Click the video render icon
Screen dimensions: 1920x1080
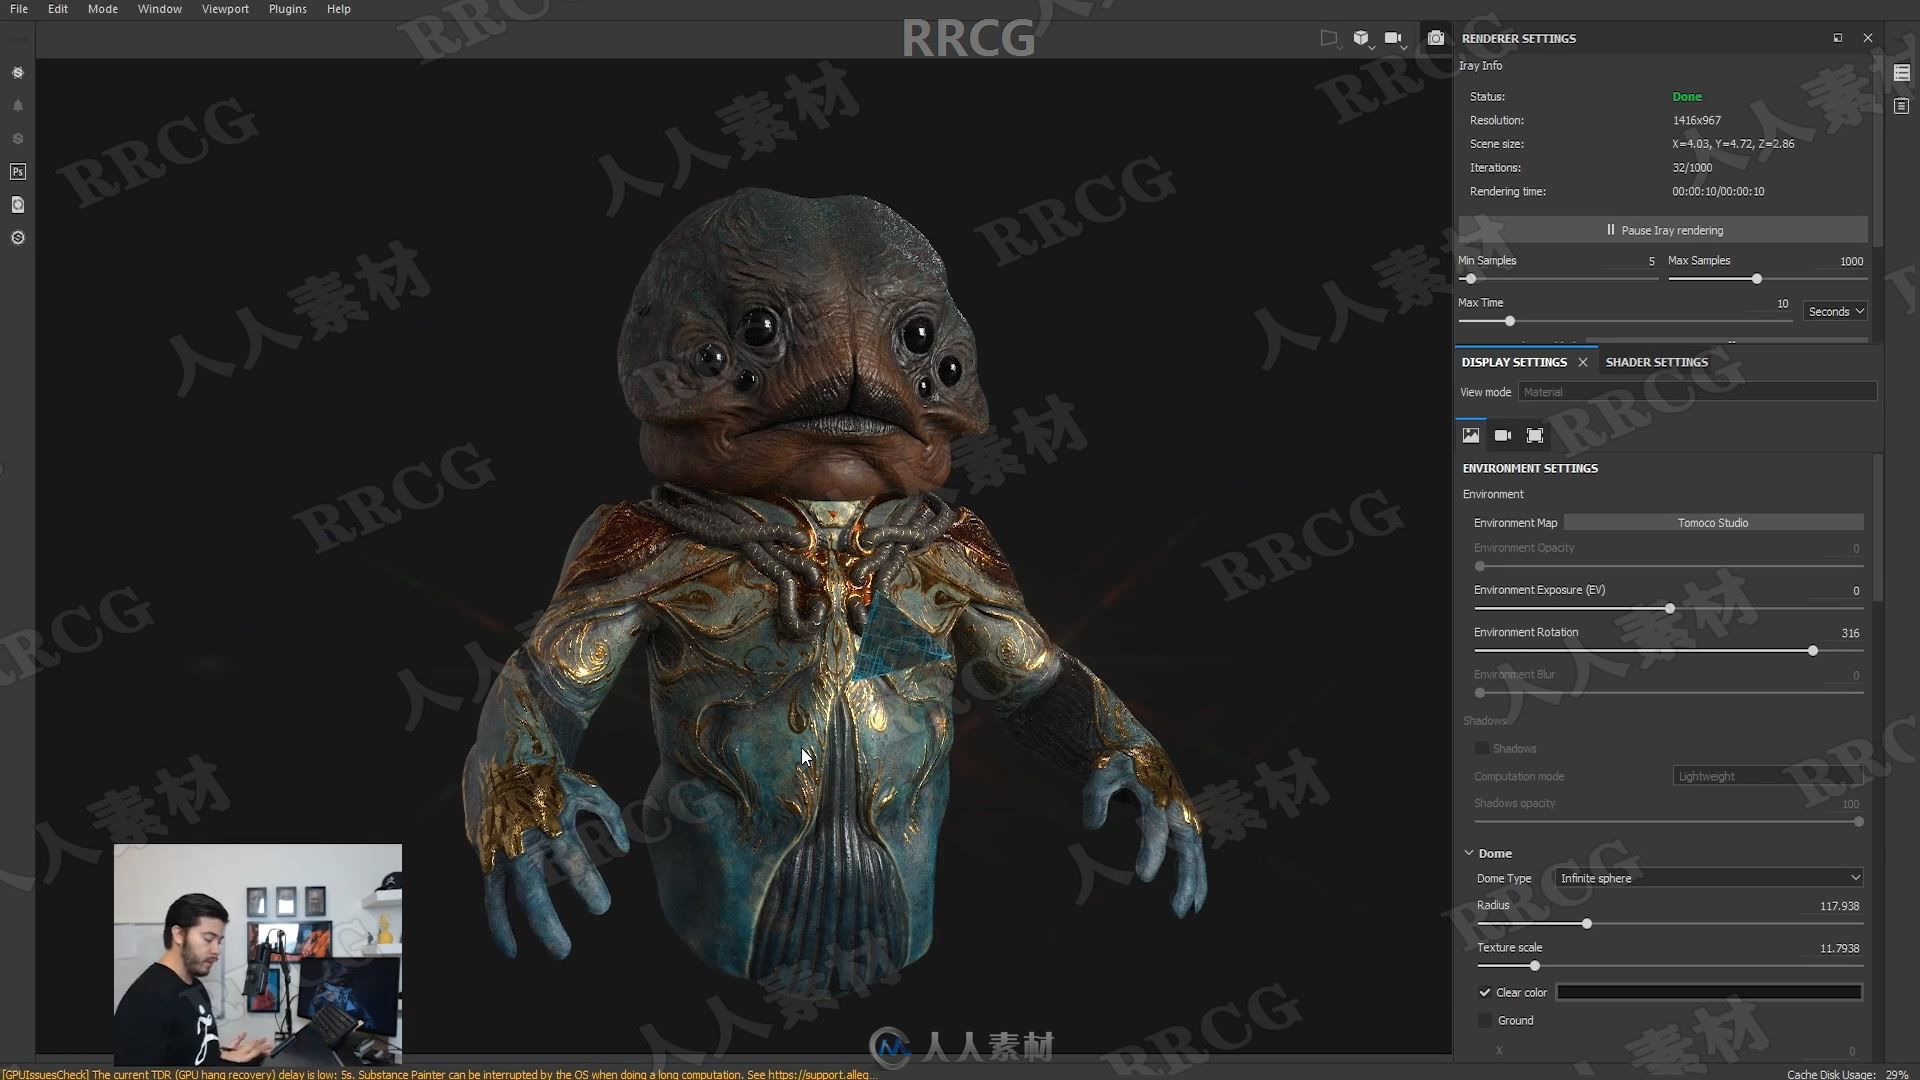coord(1395,37)
